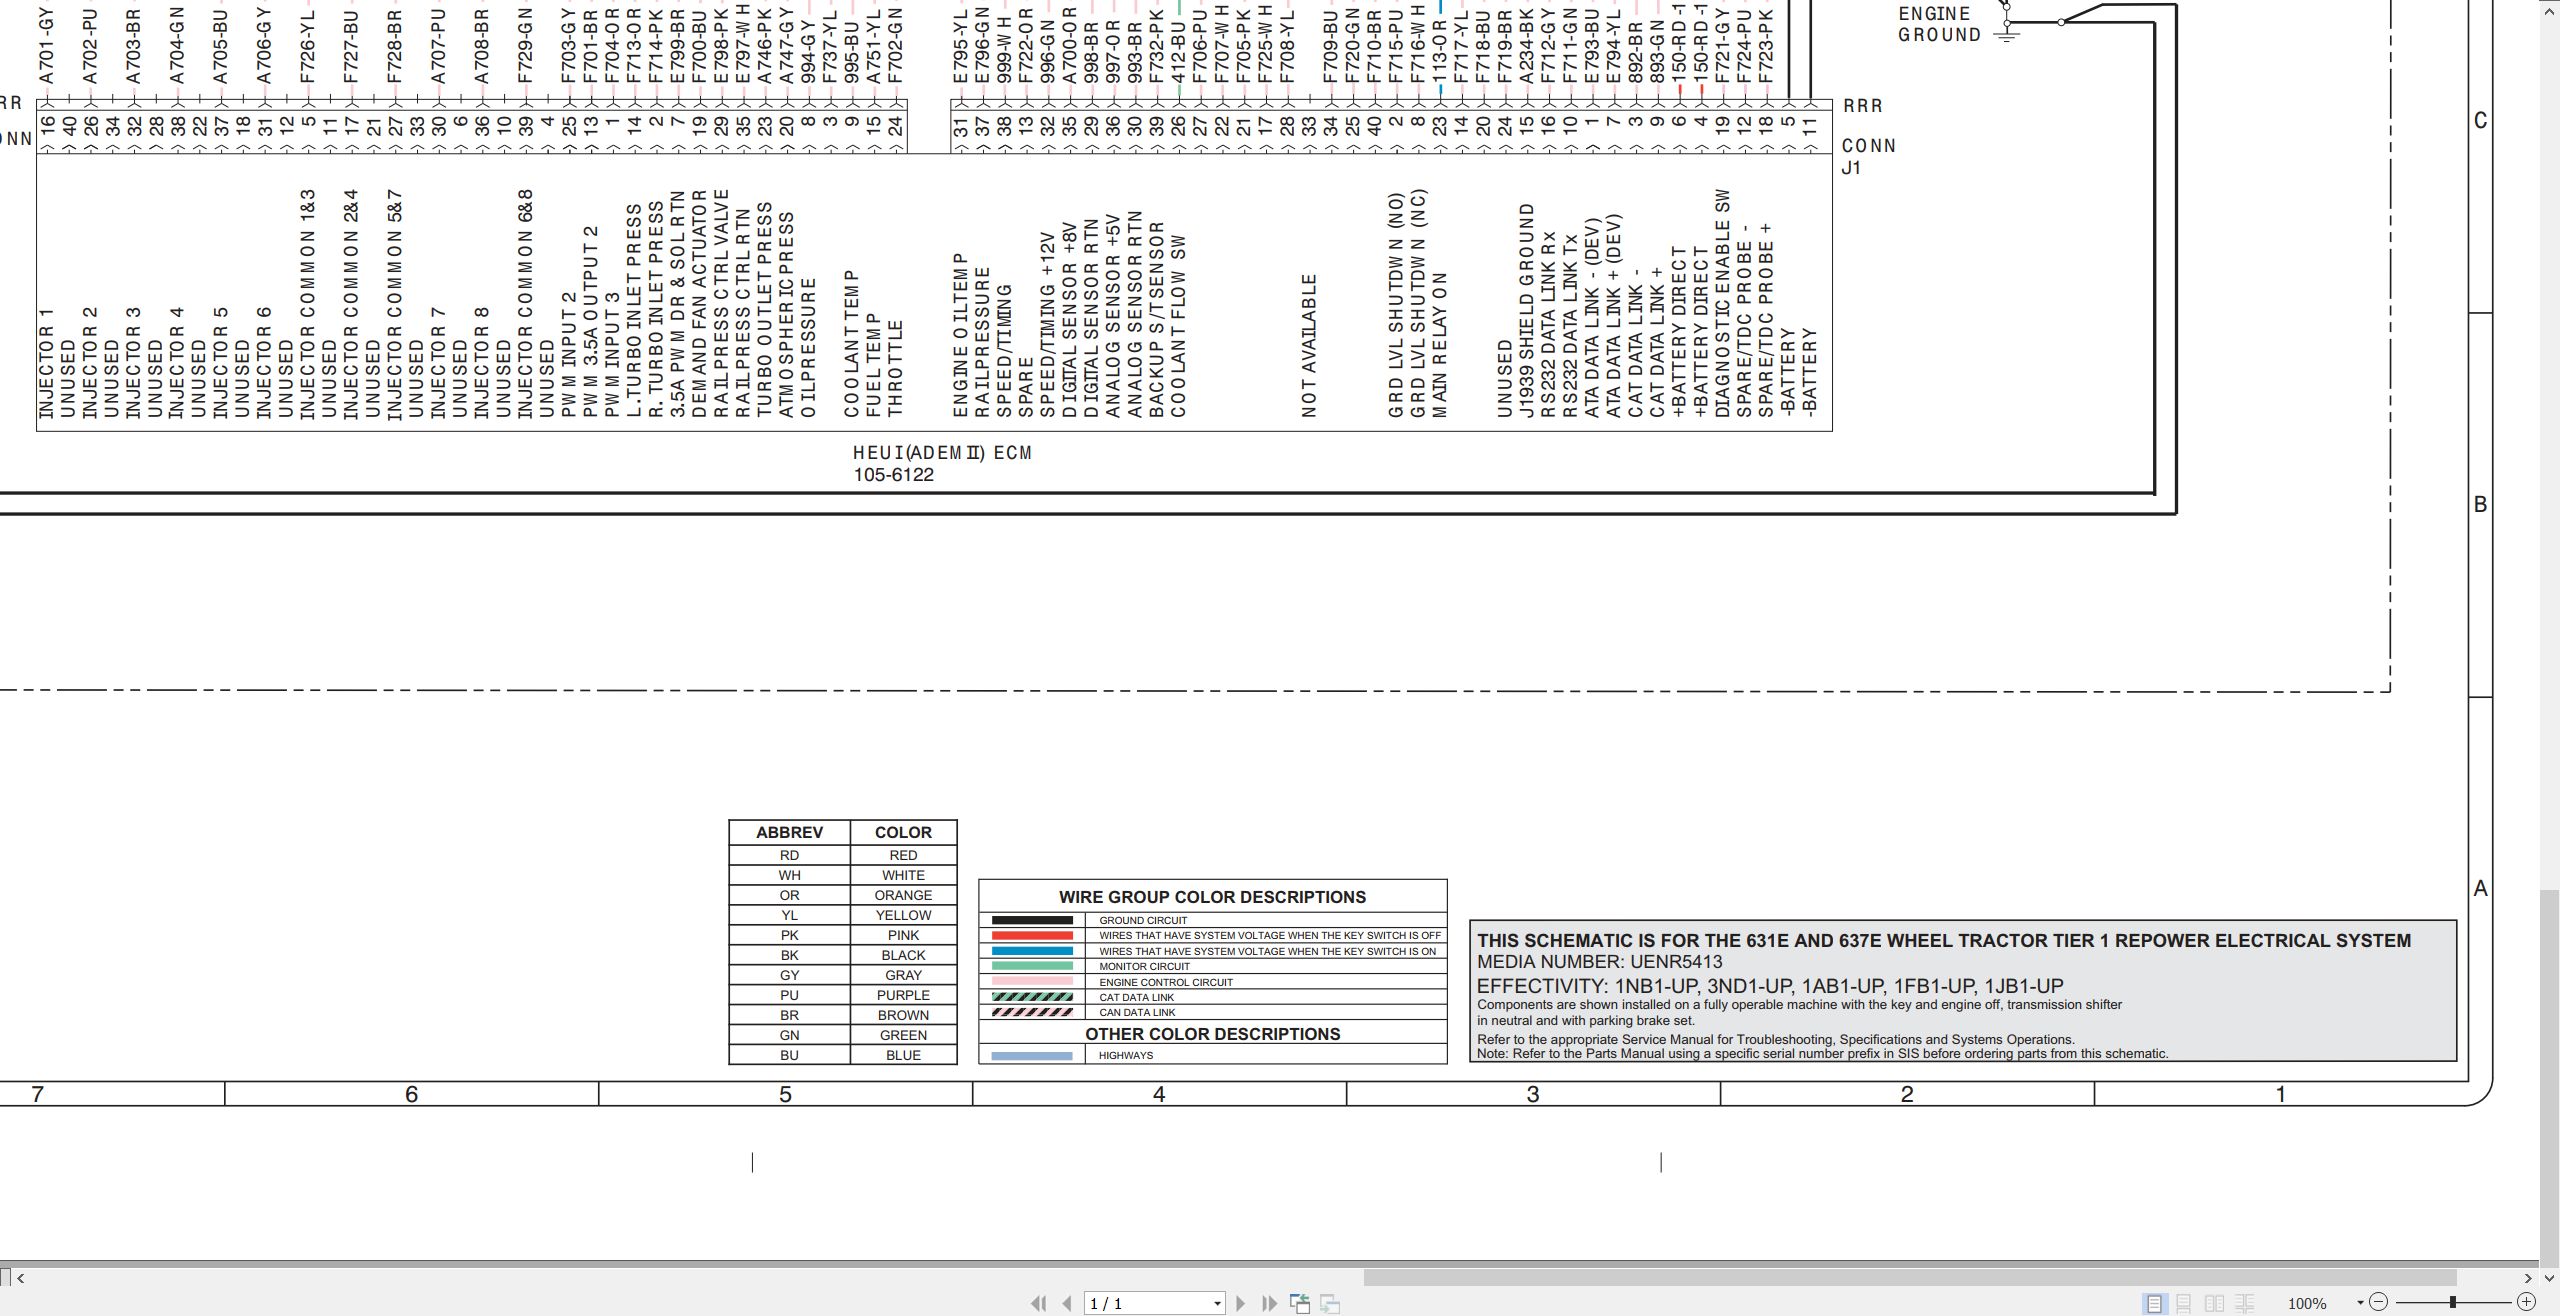This screenshot has height=1316, width=2560.
Task: Click the NOT AVAILABLE pin label
Action: pos(1309,345)
